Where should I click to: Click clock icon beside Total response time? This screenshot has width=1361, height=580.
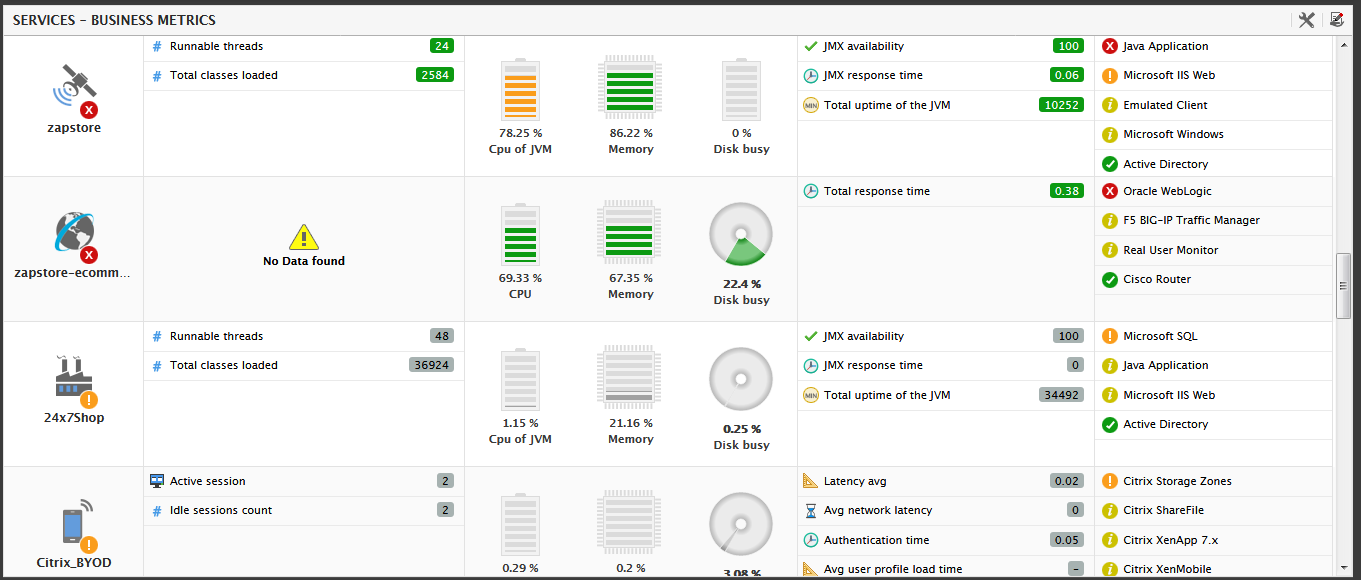coord(811,191)
